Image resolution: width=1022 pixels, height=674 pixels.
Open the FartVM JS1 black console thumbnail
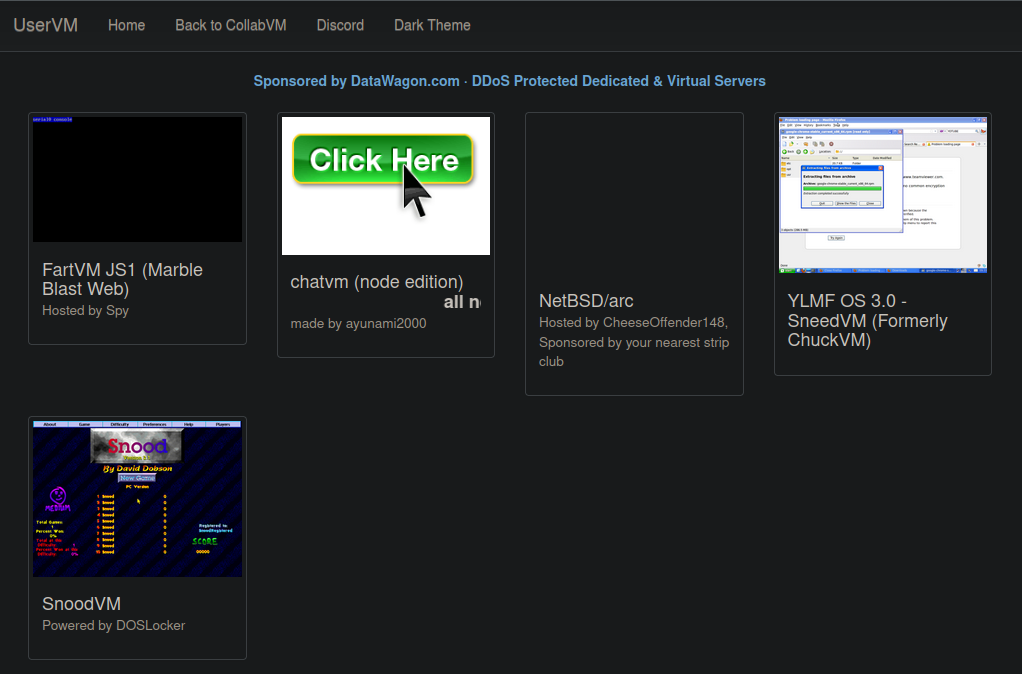(x=137, y=179)
